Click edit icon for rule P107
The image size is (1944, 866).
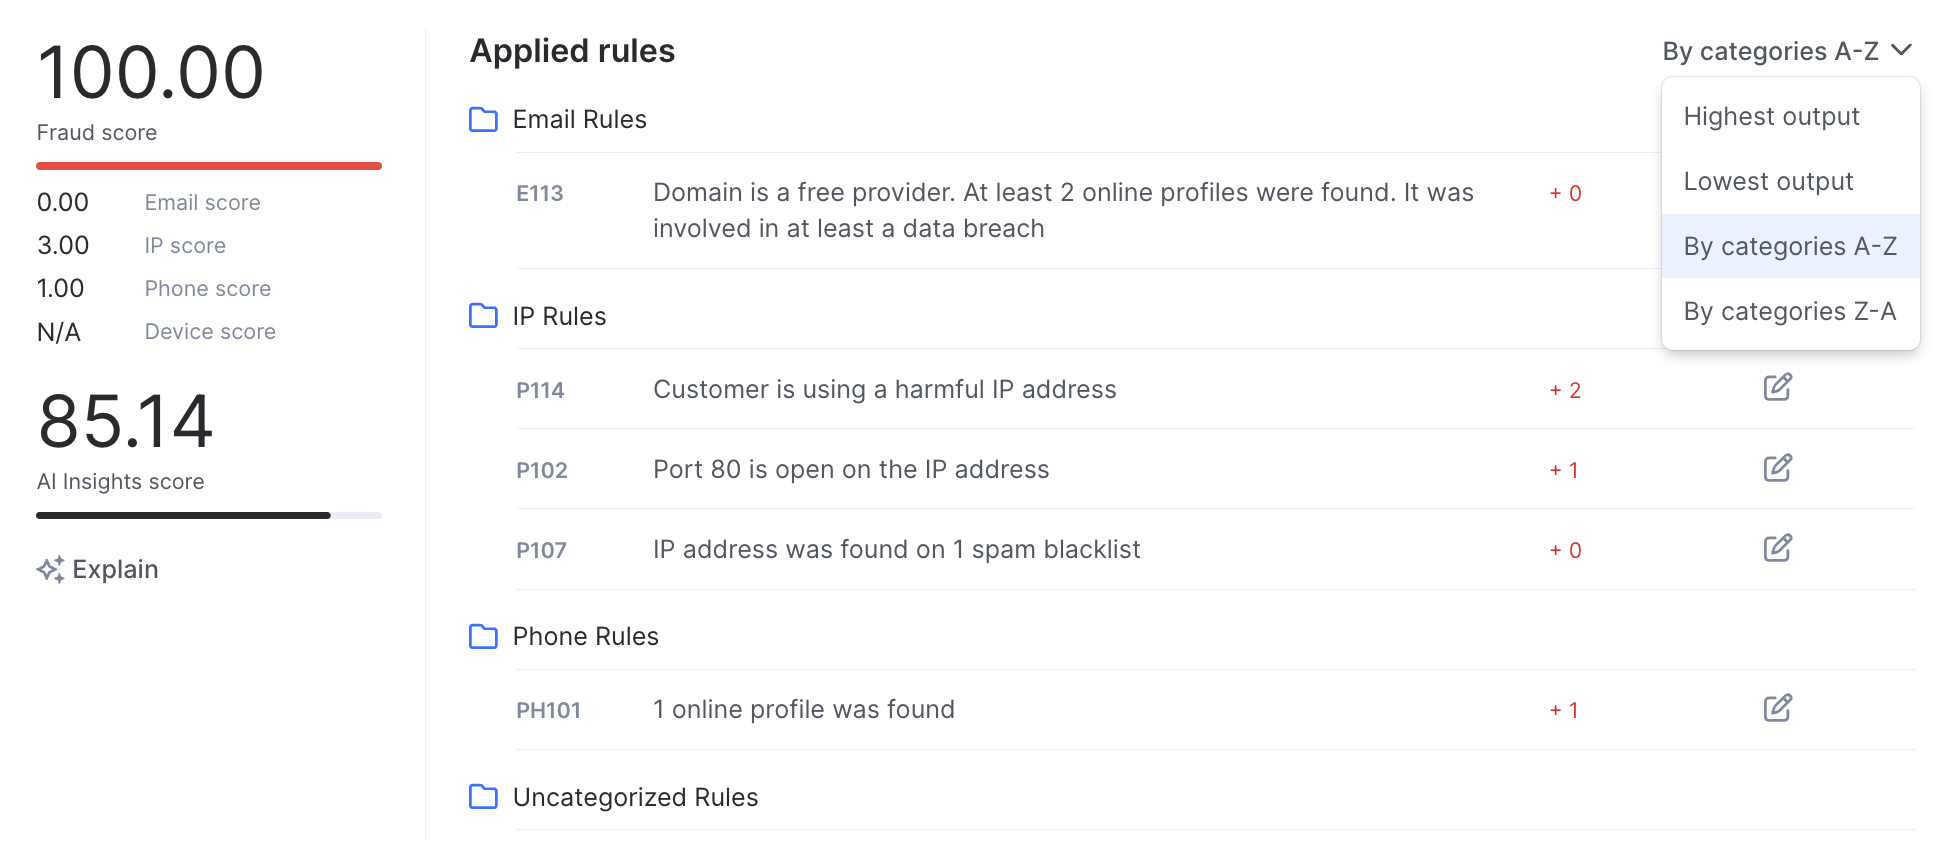coord(1777,548)
